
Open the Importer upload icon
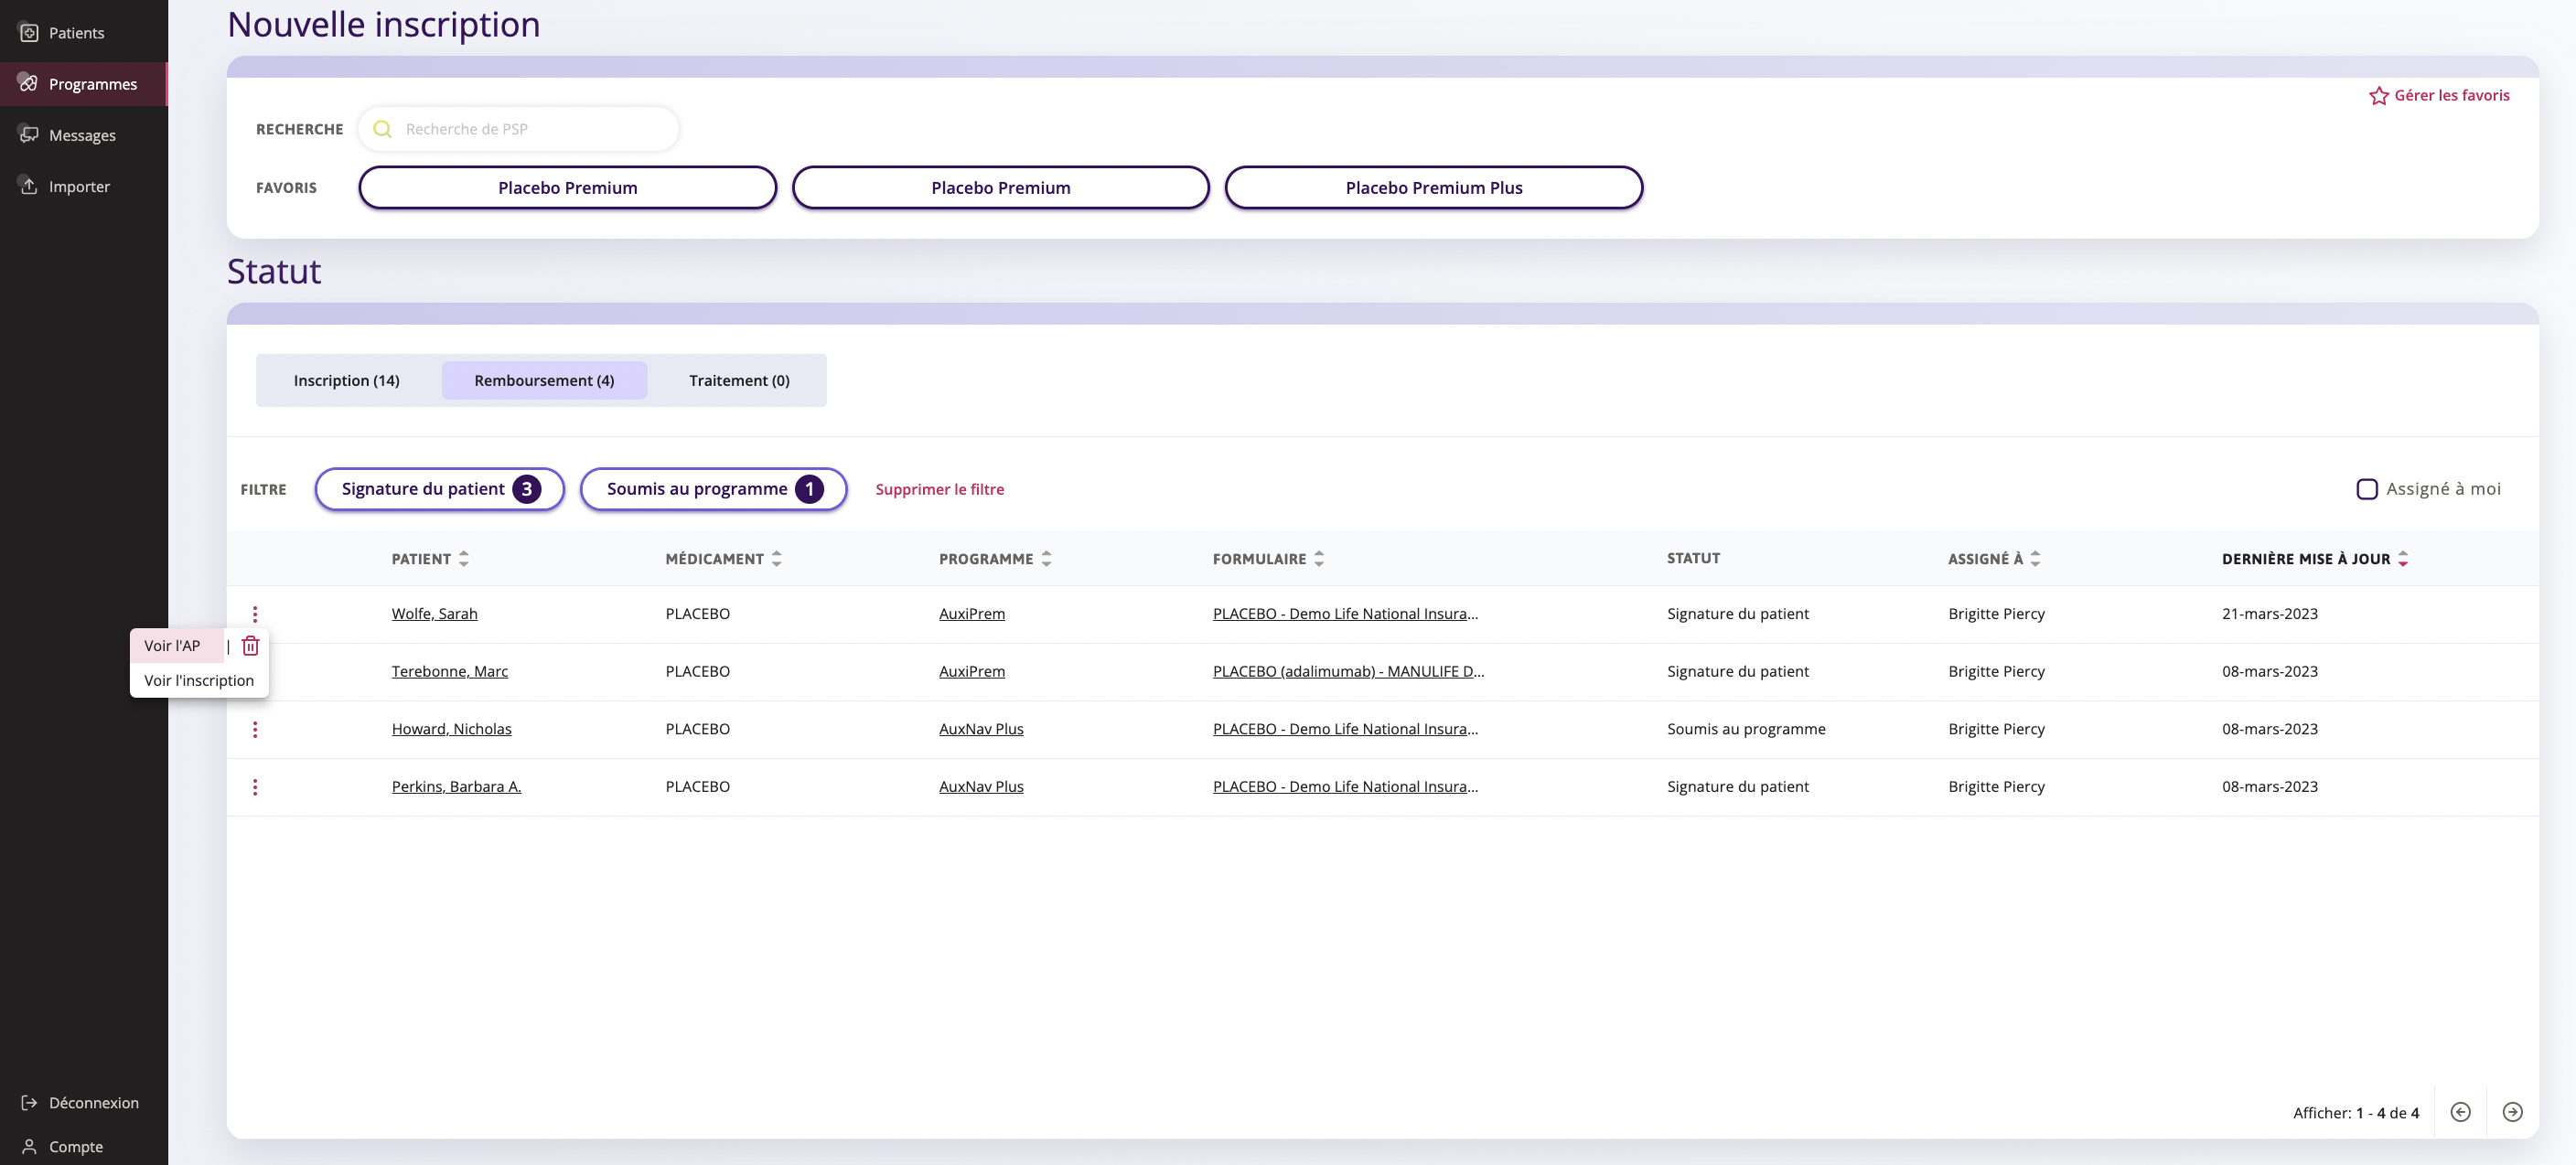[29, 186]
